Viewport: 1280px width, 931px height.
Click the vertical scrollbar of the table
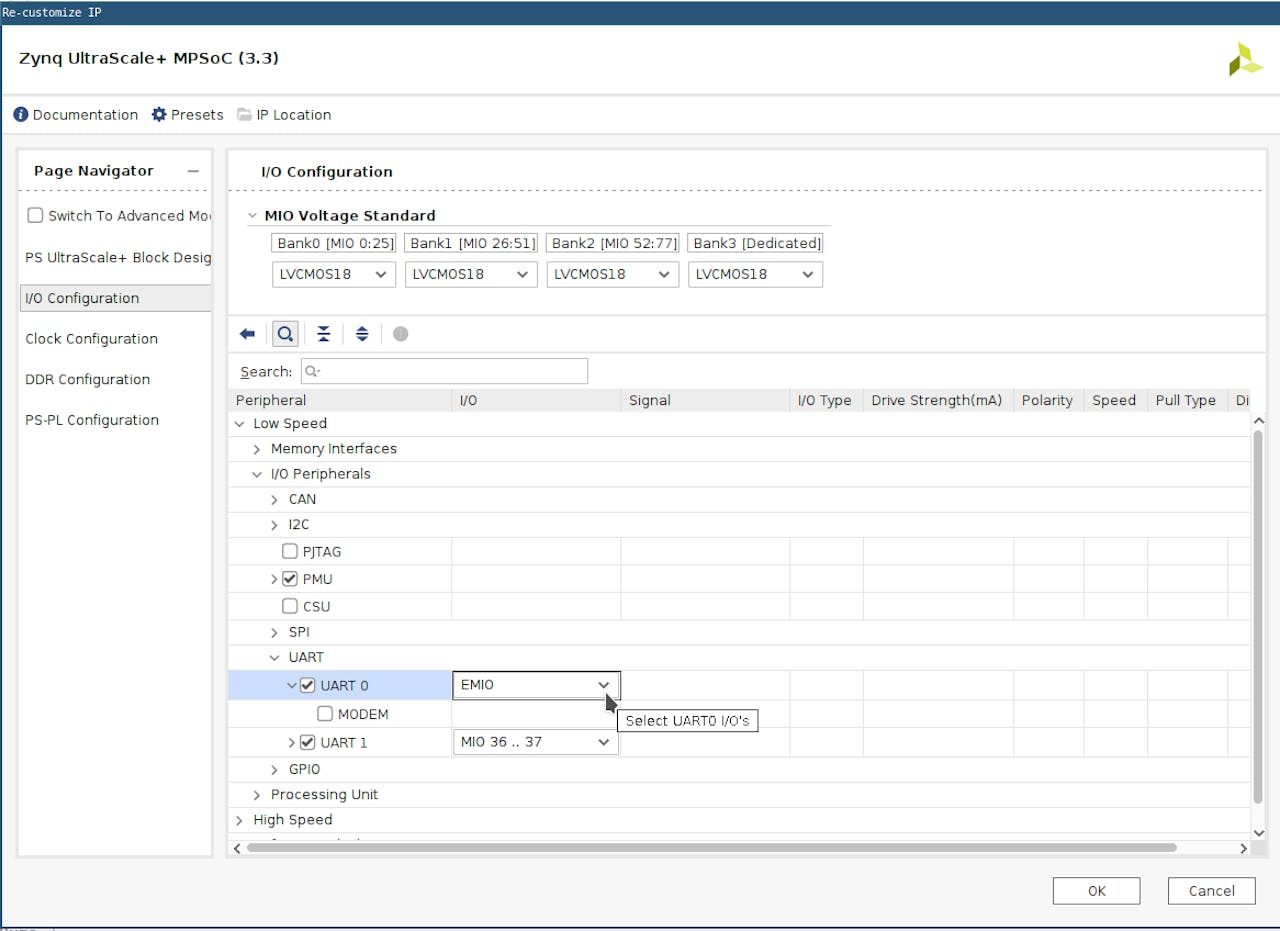point(1259,616)
